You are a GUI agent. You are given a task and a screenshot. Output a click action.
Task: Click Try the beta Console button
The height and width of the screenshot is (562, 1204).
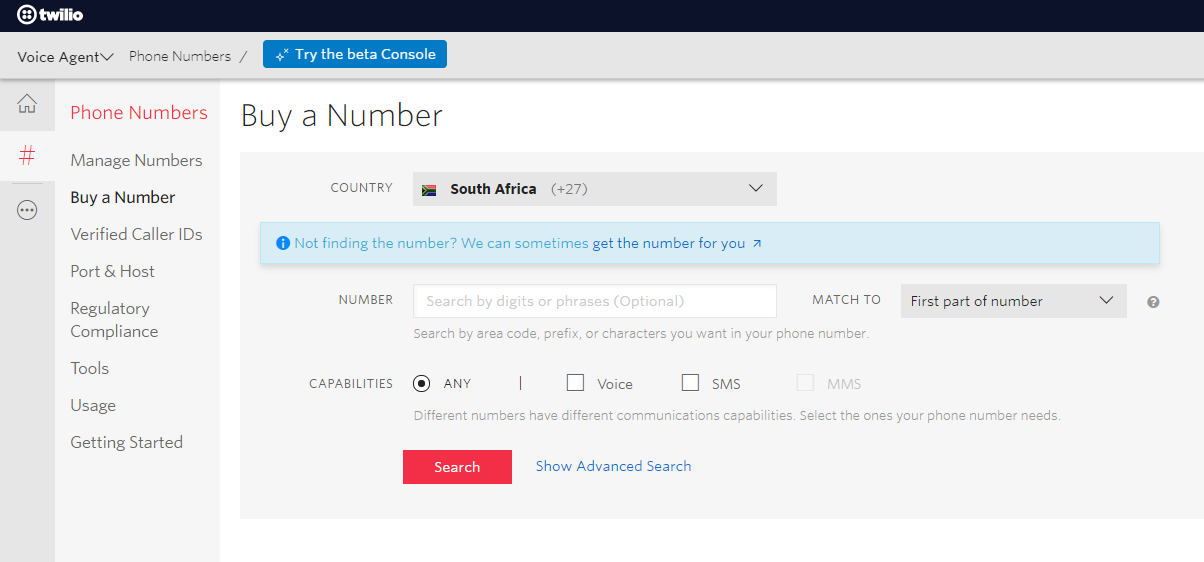(x=355, y=55)
